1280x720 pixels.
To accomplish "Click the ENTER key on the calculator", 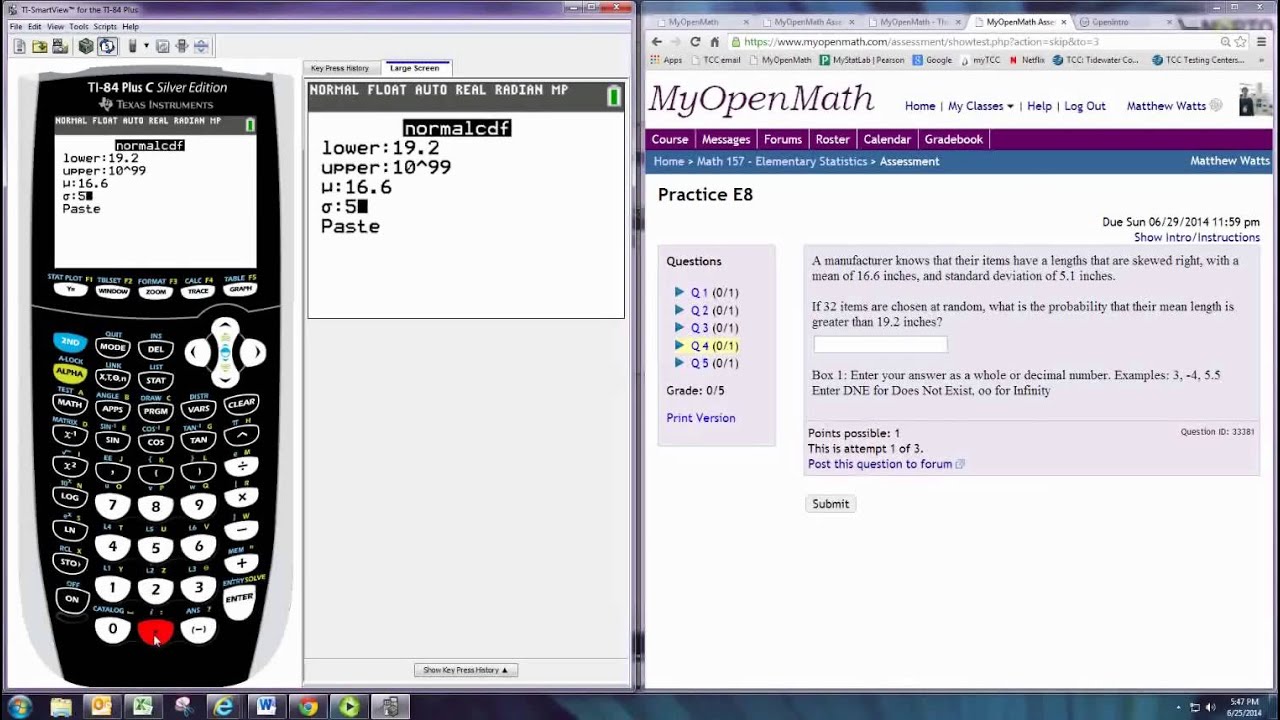I will 239,598.
